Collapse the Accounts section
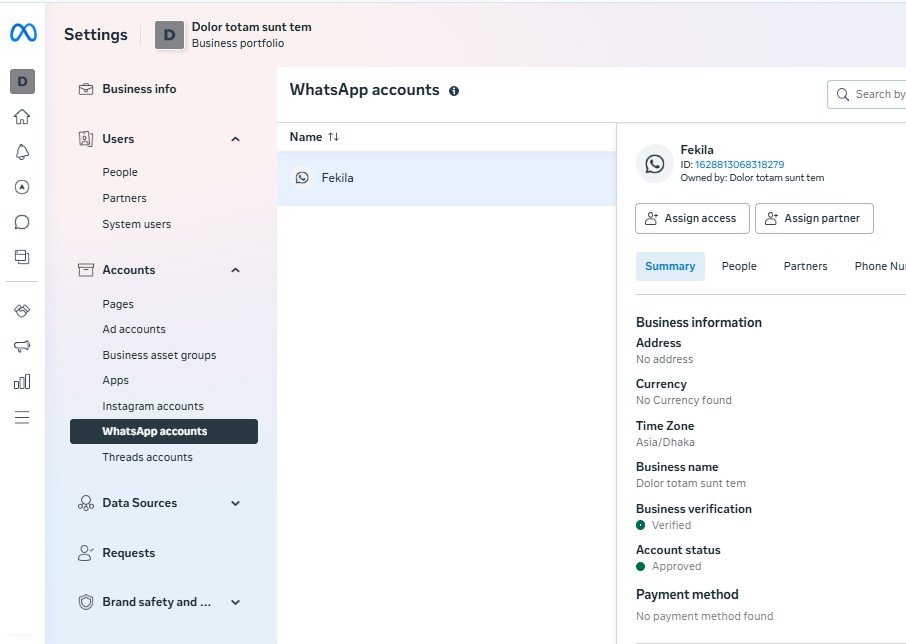906x644 pixels. [x=235, y=270]
